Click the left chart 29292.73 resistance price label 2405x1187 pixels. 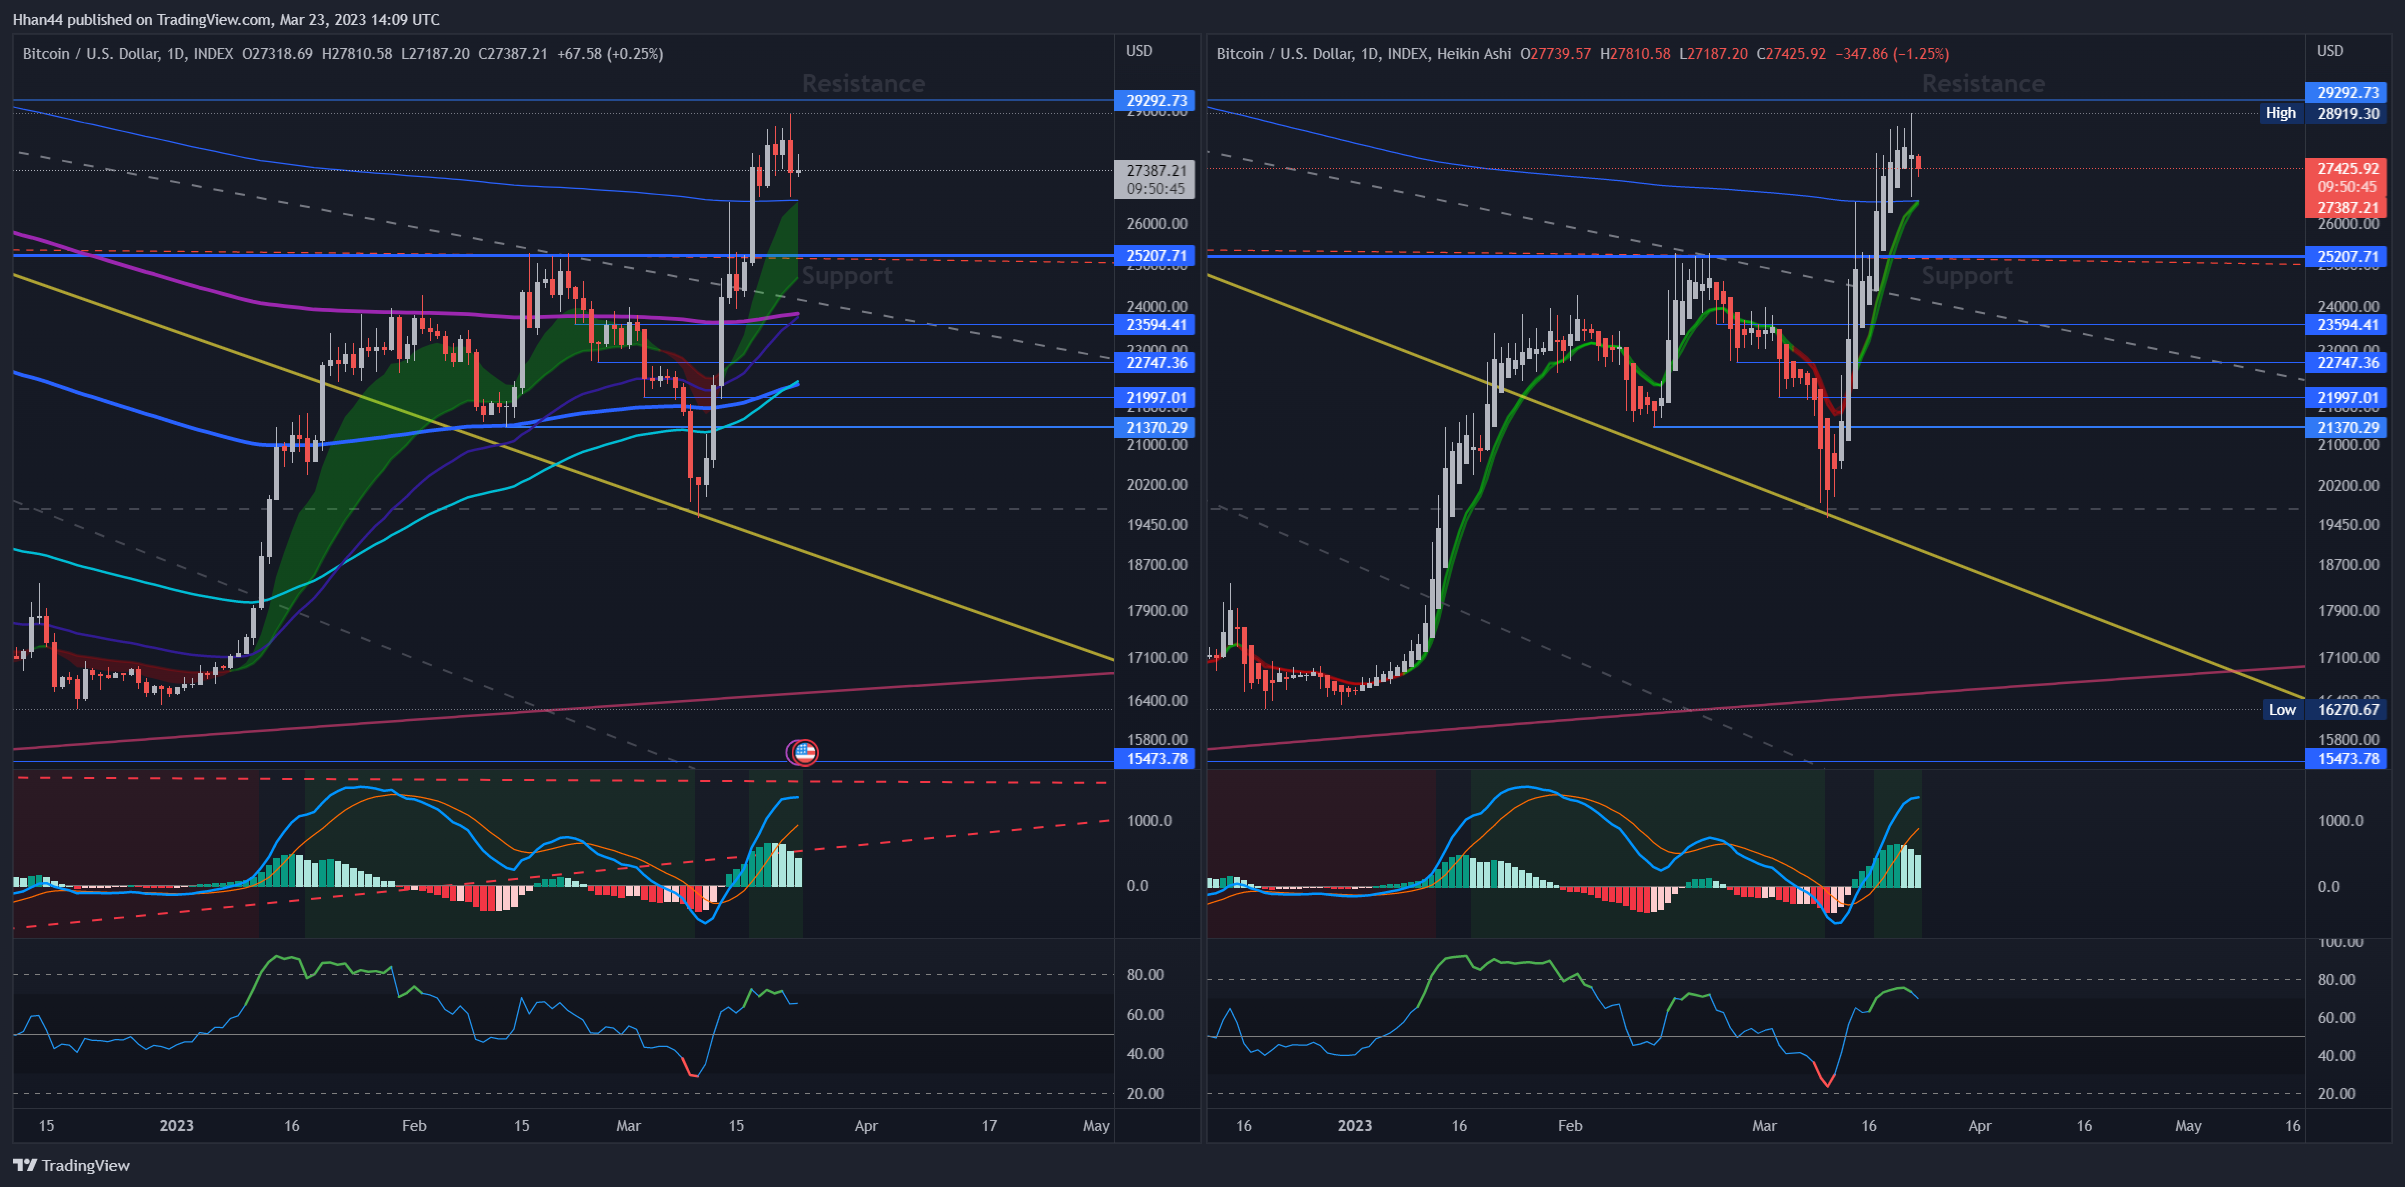(1156, 100)
